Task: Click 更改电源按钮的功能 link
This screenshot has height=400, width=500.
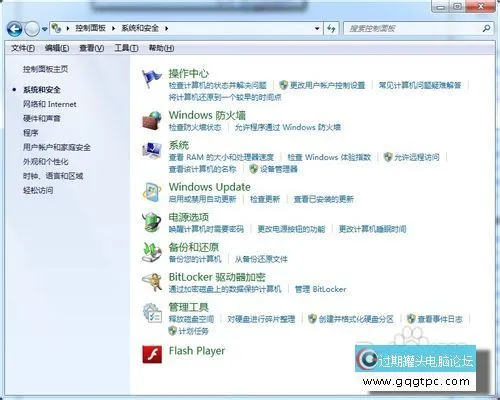Action: 291,229
